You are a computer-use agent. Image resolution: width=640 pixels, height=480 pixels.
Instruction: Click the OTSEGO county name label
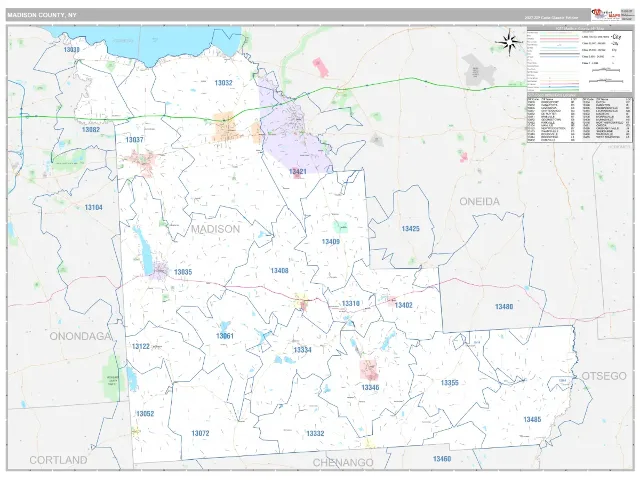(604, 376)
